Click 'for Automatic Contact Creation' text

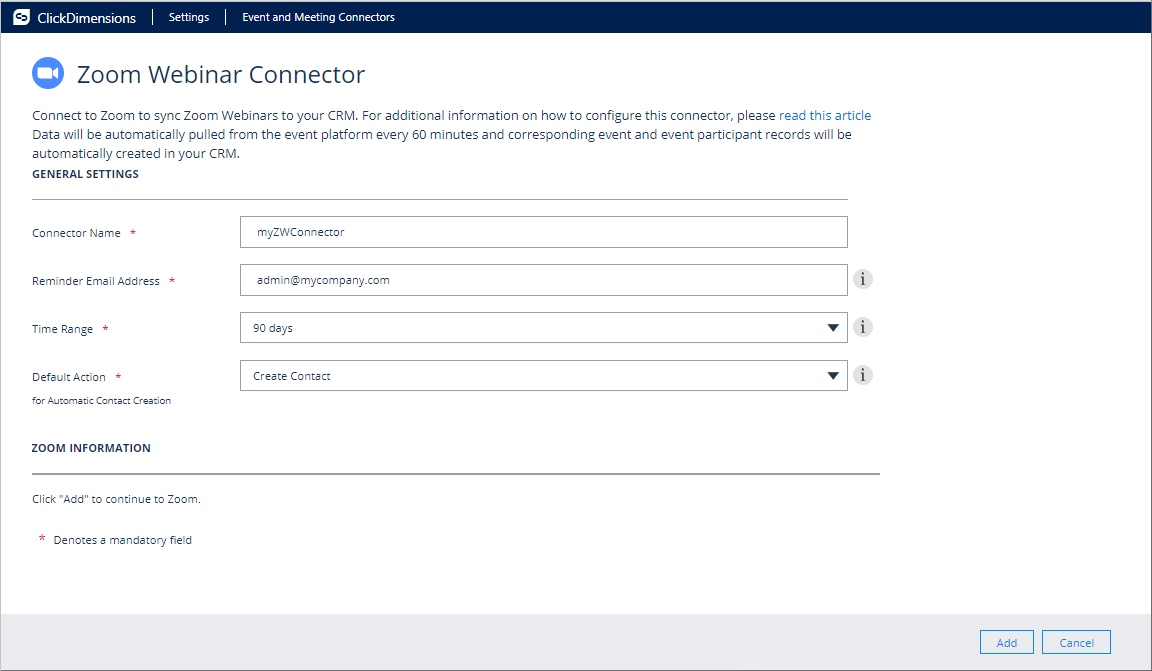tap(101, 401)
